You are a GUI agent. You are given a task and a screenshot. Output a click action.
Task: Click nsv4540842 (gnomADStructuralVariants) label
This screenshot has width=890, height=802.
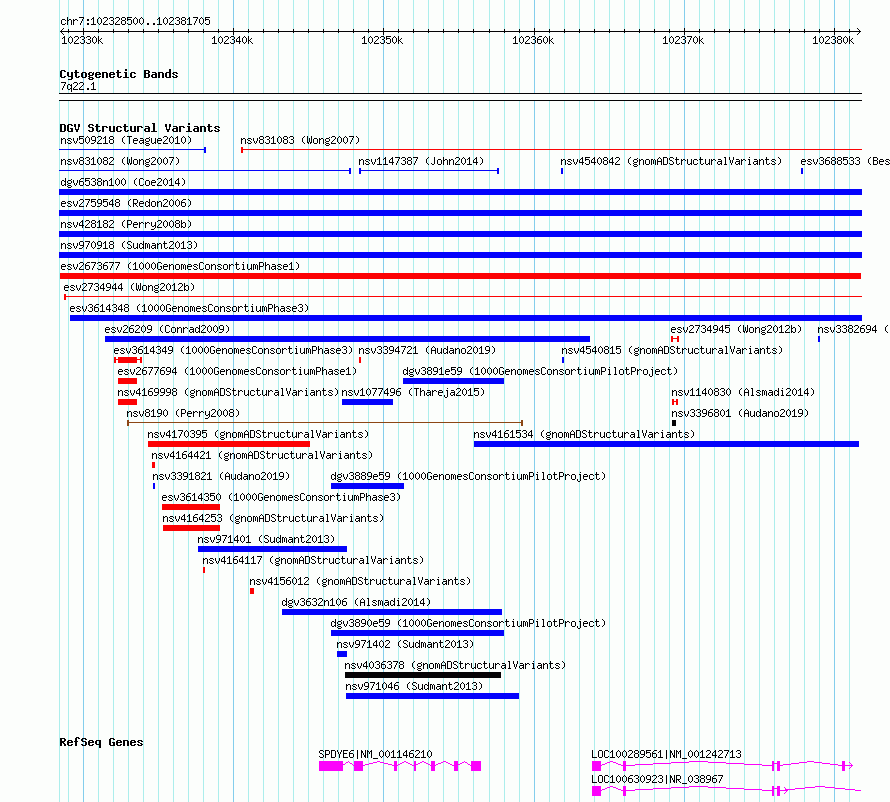click(x=671, y=161)
